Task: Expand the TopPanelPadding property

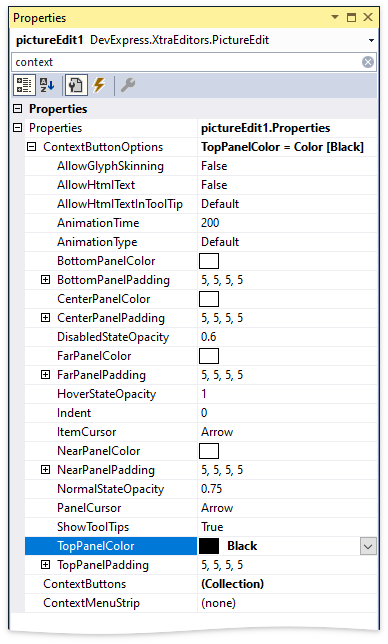Action: [46, 565]
